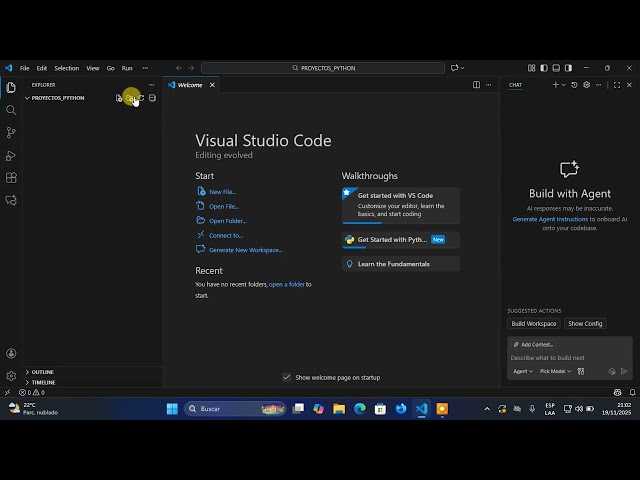Image resolution: width=640 pixels, height=480 pixels.
Task: Open the Extensions view
Action: pos(11,178)
